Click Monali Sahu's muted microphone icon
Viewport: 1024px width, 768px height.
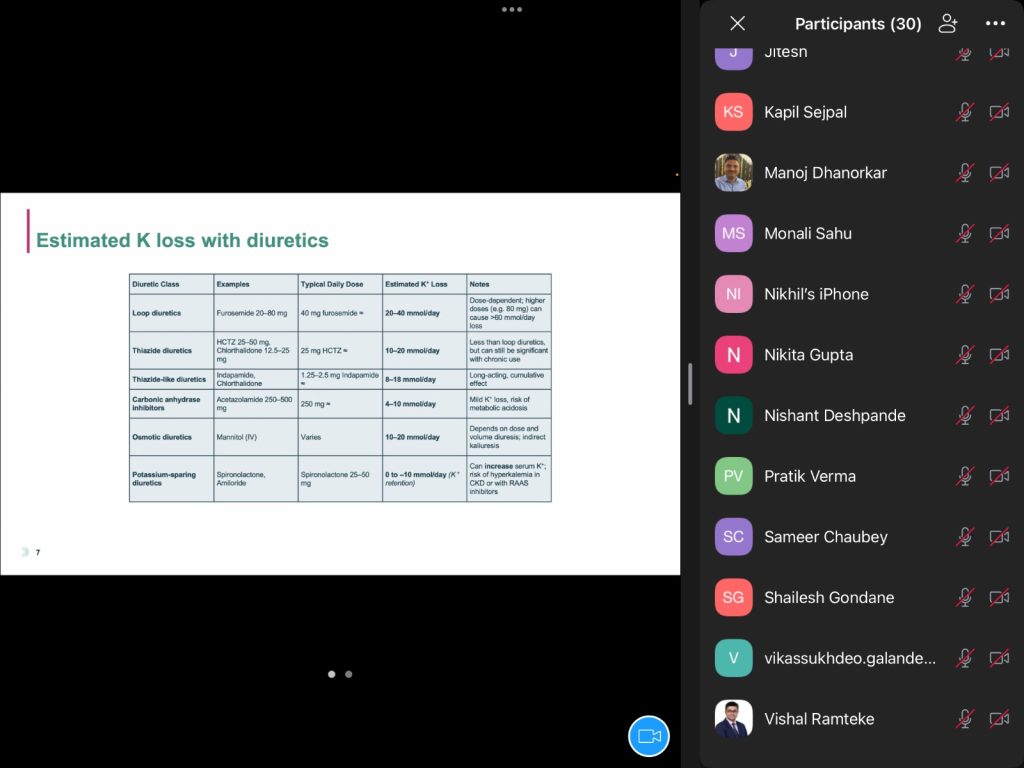pos(965,233)
